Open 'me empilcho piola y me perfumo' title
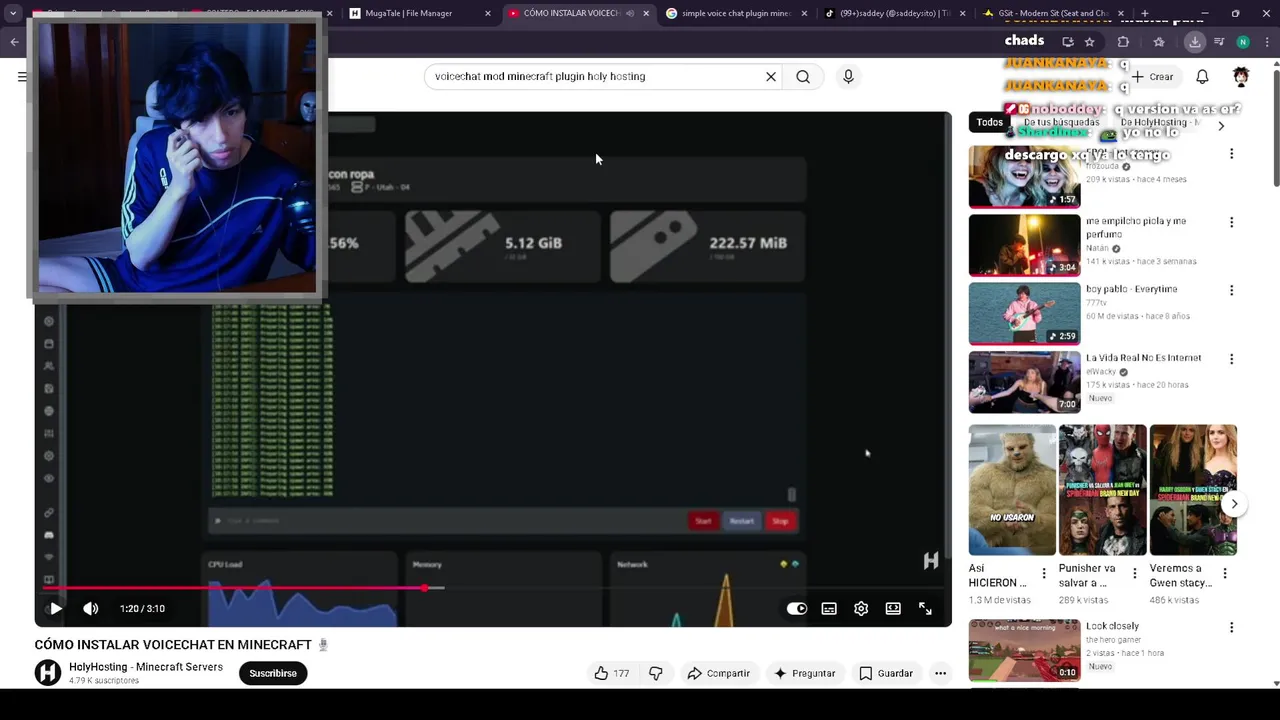Image resolution: width=1280 pixels, height=720 pixels. tap(1136, 227)
